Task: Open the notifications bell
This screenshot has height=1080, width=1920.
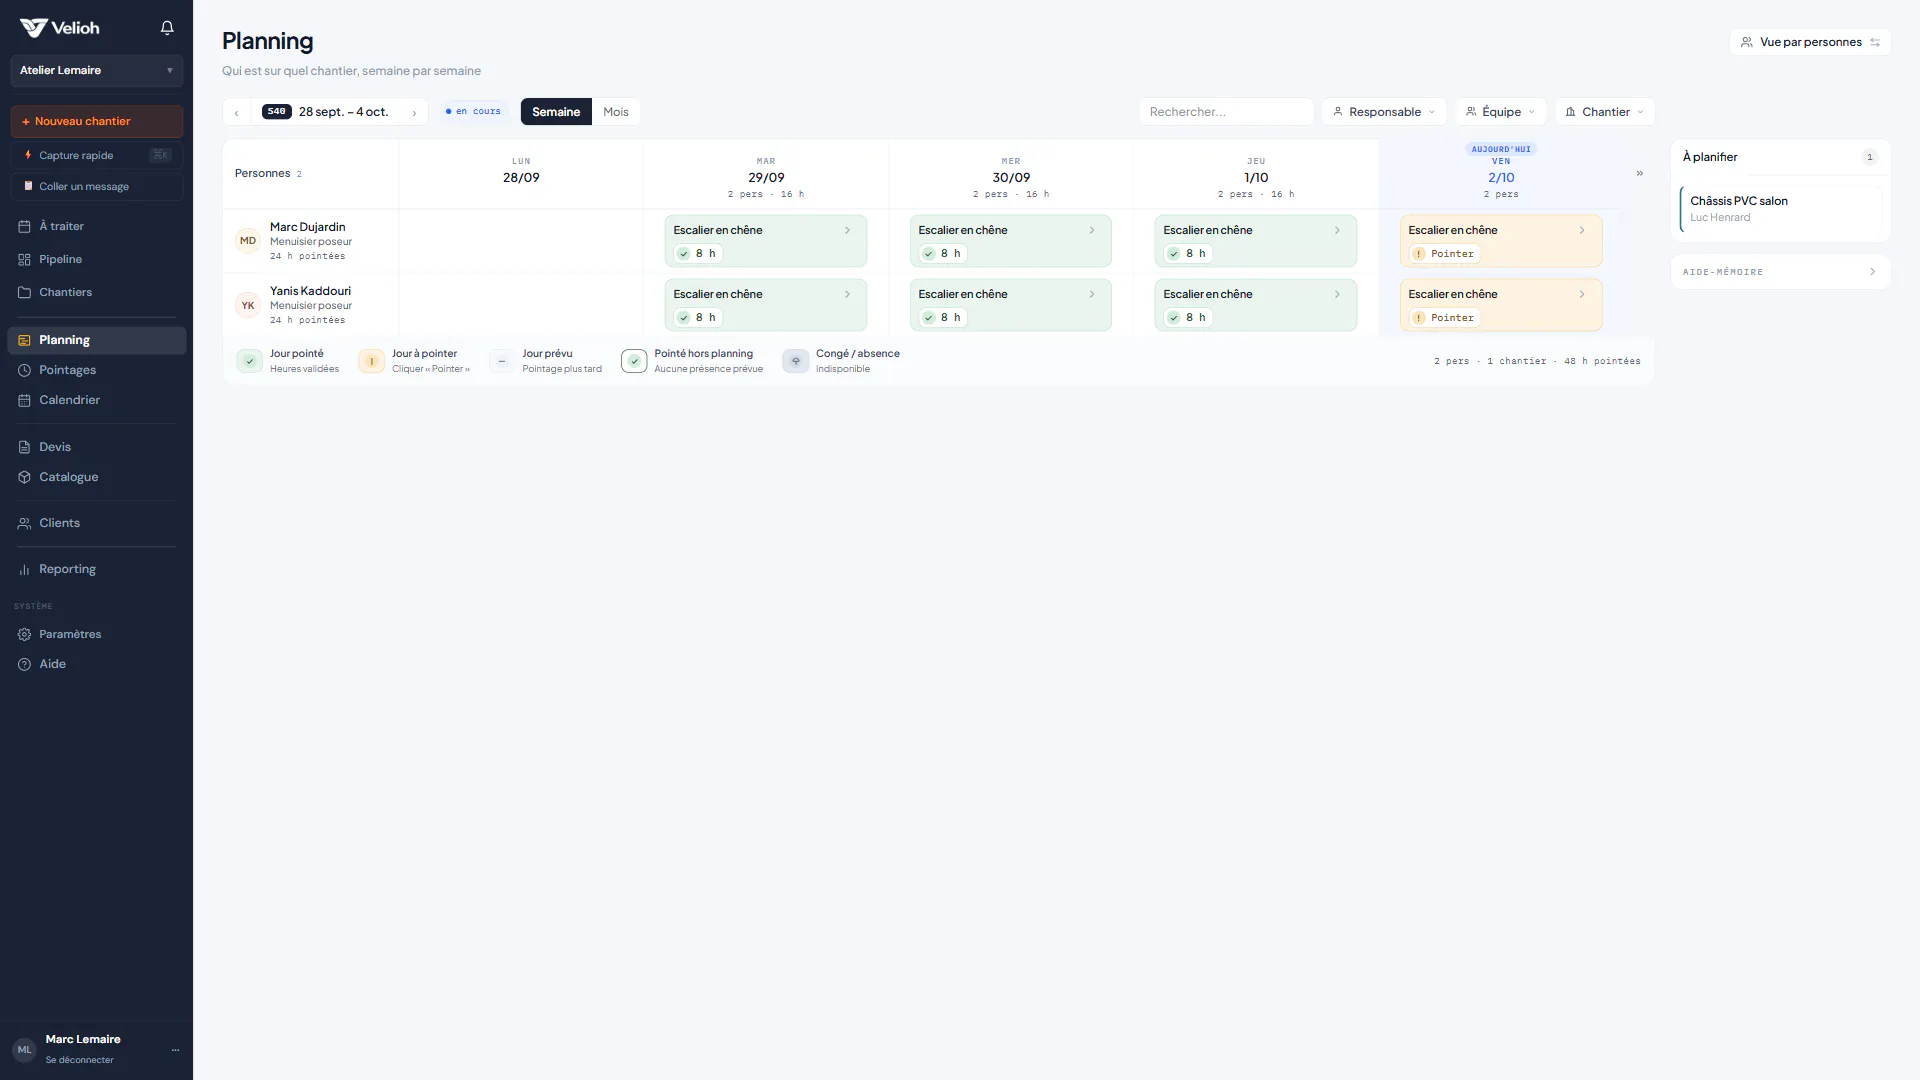Action: pos(167,28)
